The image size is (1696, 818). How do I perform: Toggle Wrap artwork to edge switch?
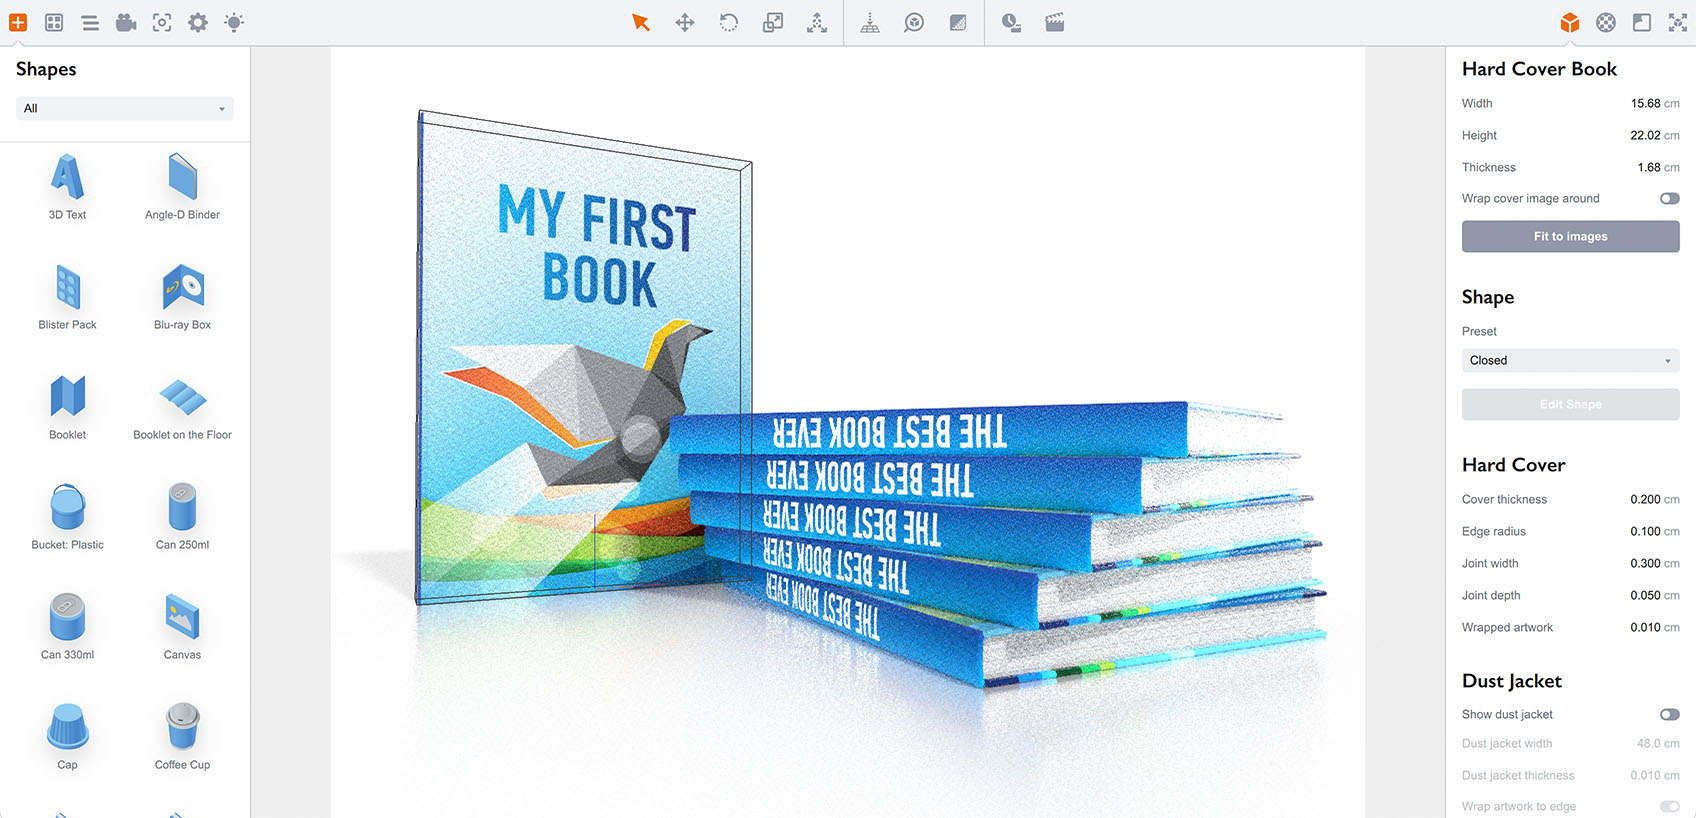tap(1669, 807)
